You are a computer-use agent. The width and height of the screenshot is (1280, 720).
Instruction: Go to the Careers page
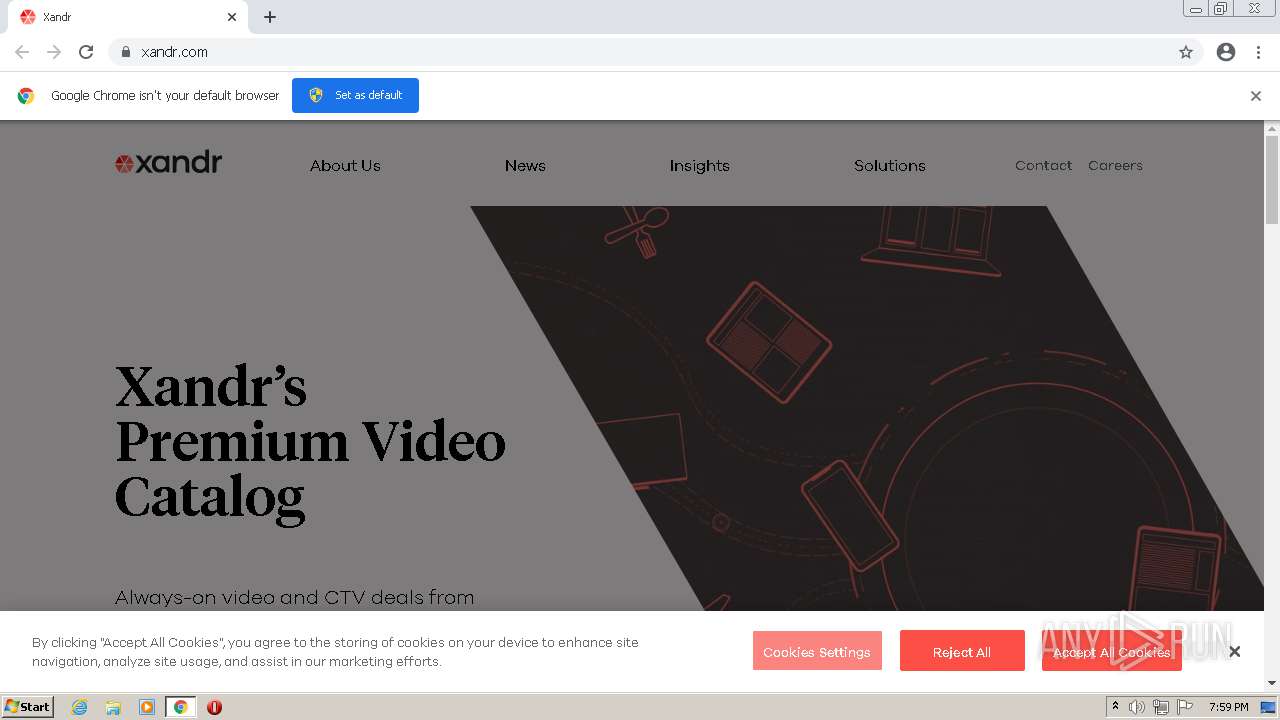tap(1115, 166)
